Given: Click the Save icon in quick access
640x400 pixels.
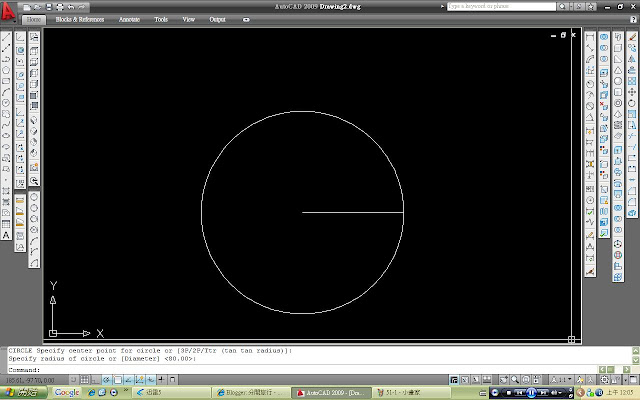Looking at the screenshot, I should (49, 7).
